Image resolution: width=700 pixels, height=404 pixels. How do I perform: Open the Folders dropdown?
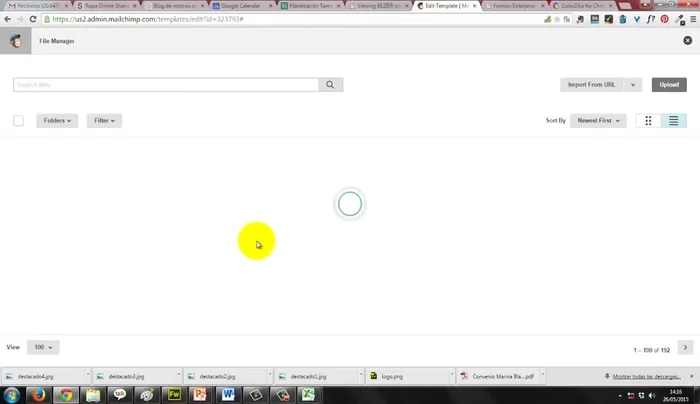click(x=57, y=121)
